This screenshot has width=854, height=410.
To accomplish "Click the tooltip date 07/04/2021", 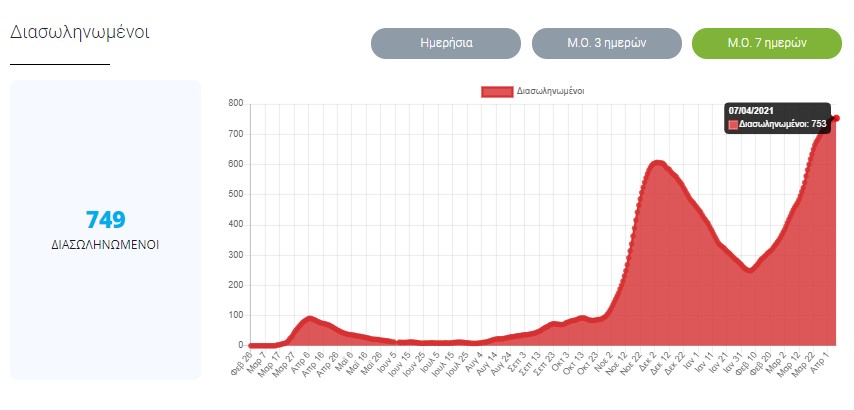I will click(752, 109).
